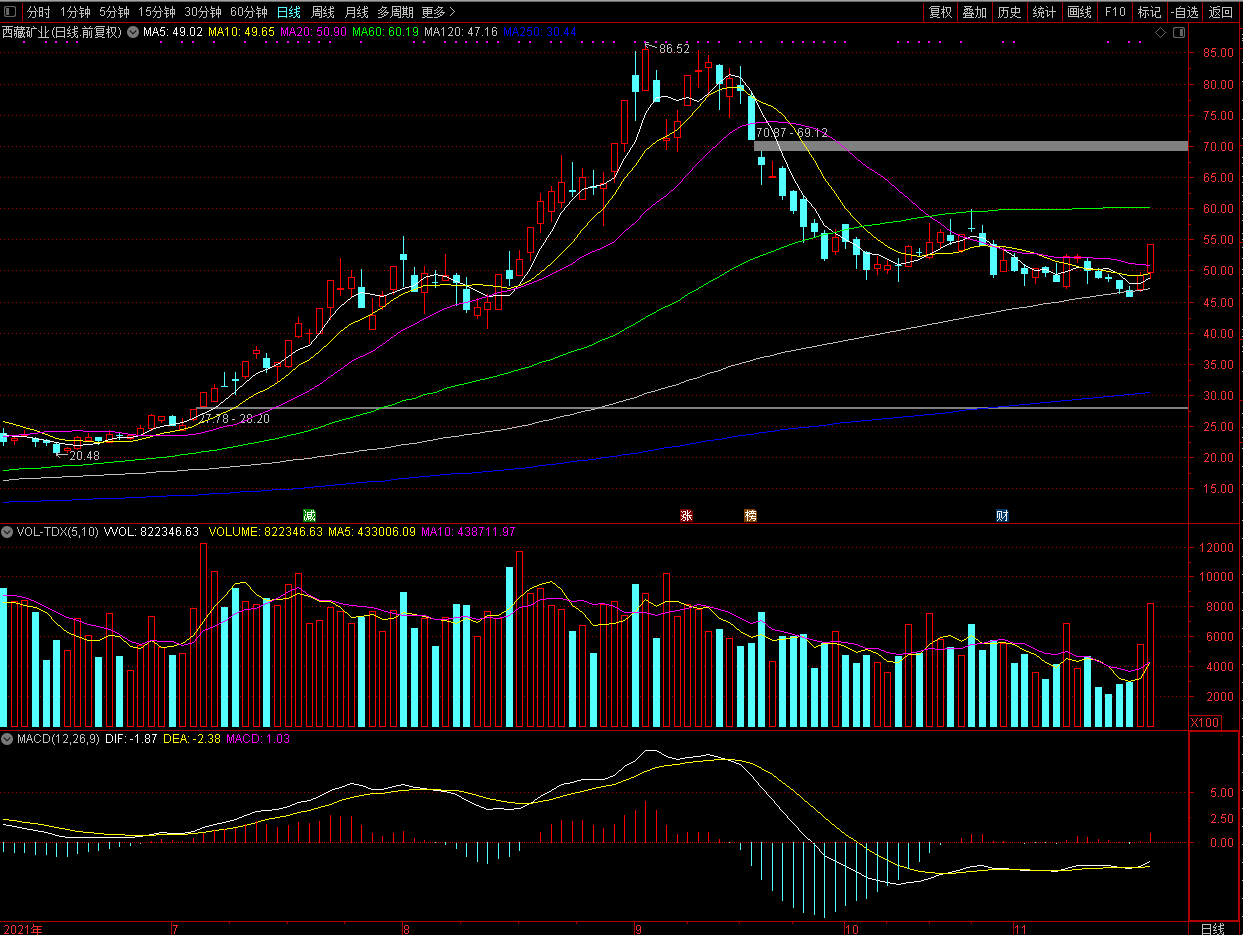This screenshot has width=1243, height=935.
Task: Open the main chart indicator dropdown arrow
Action: point(133,32)
